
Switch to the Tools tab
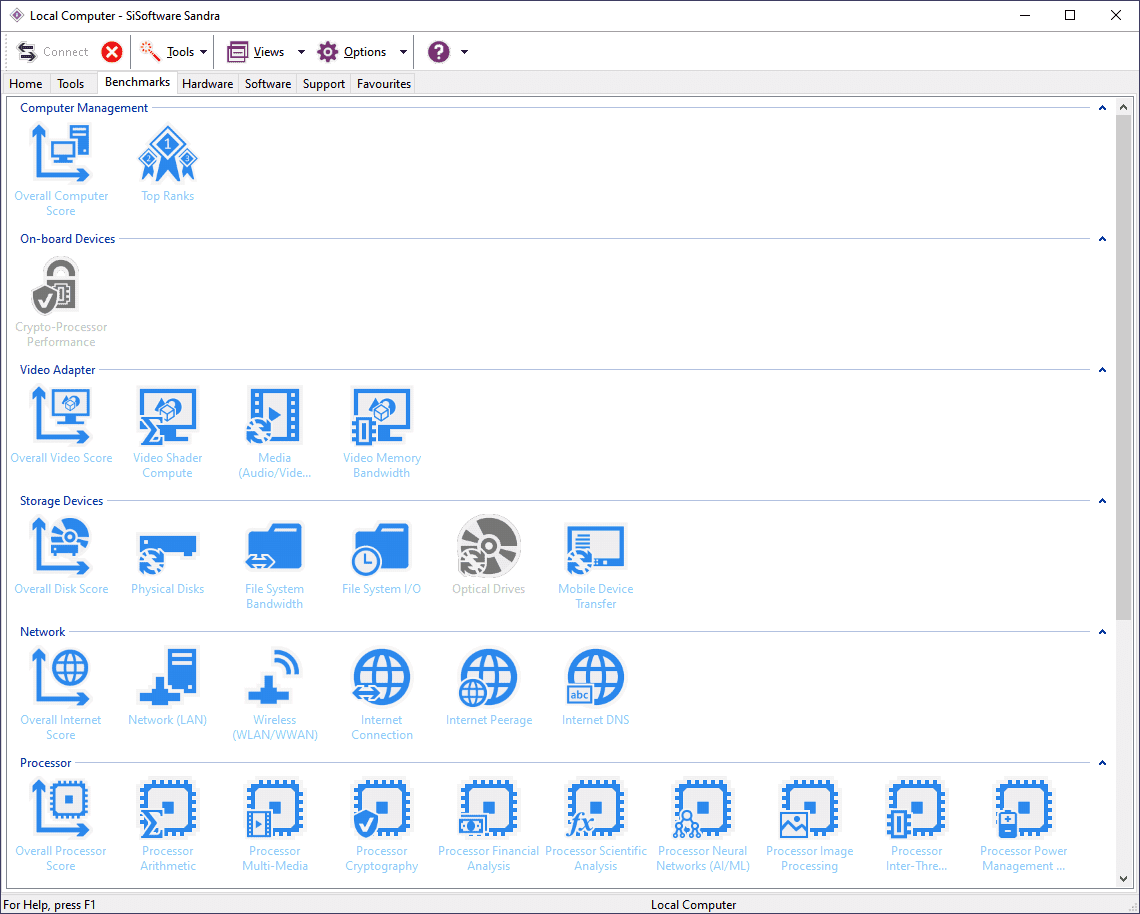(x=71, y=84)
